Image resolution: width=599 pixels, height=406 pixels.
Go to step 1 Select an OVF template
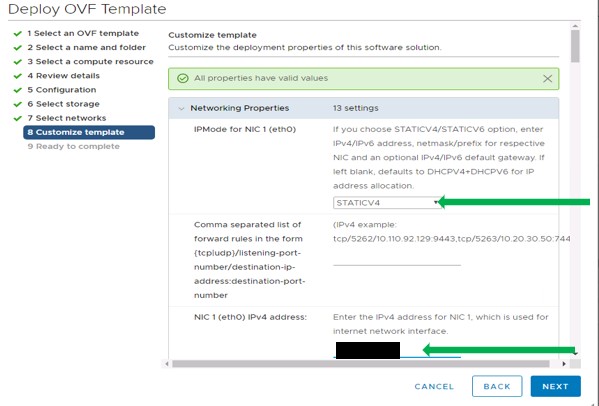(83, 34)
